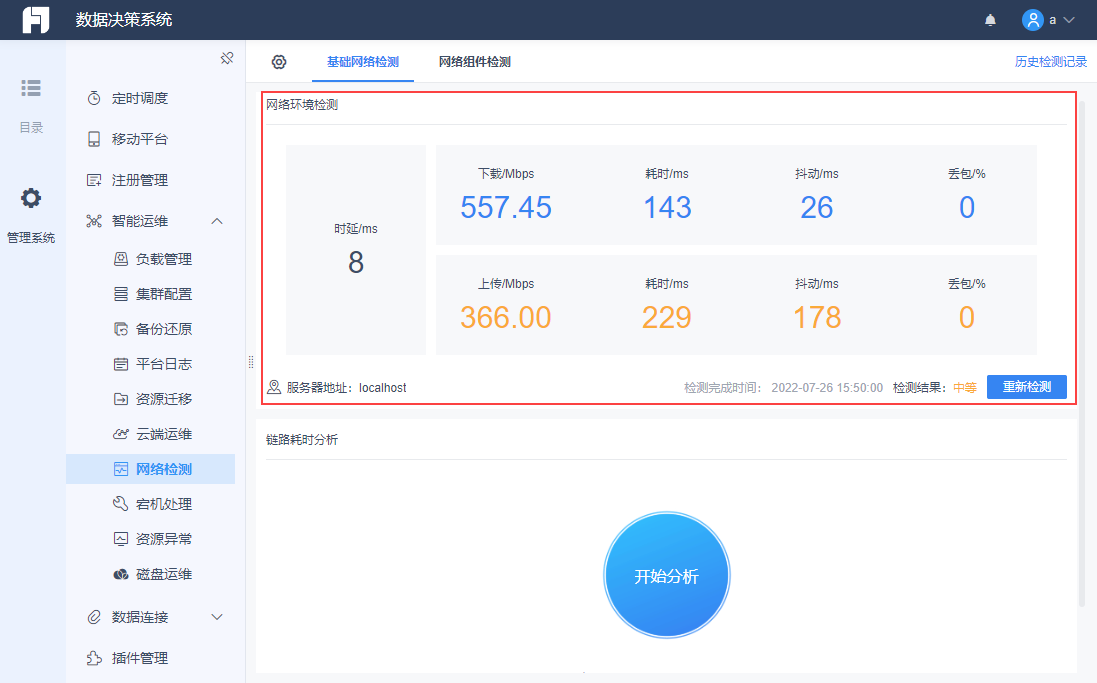Click the 平台日志 icon

pos(120,364)
